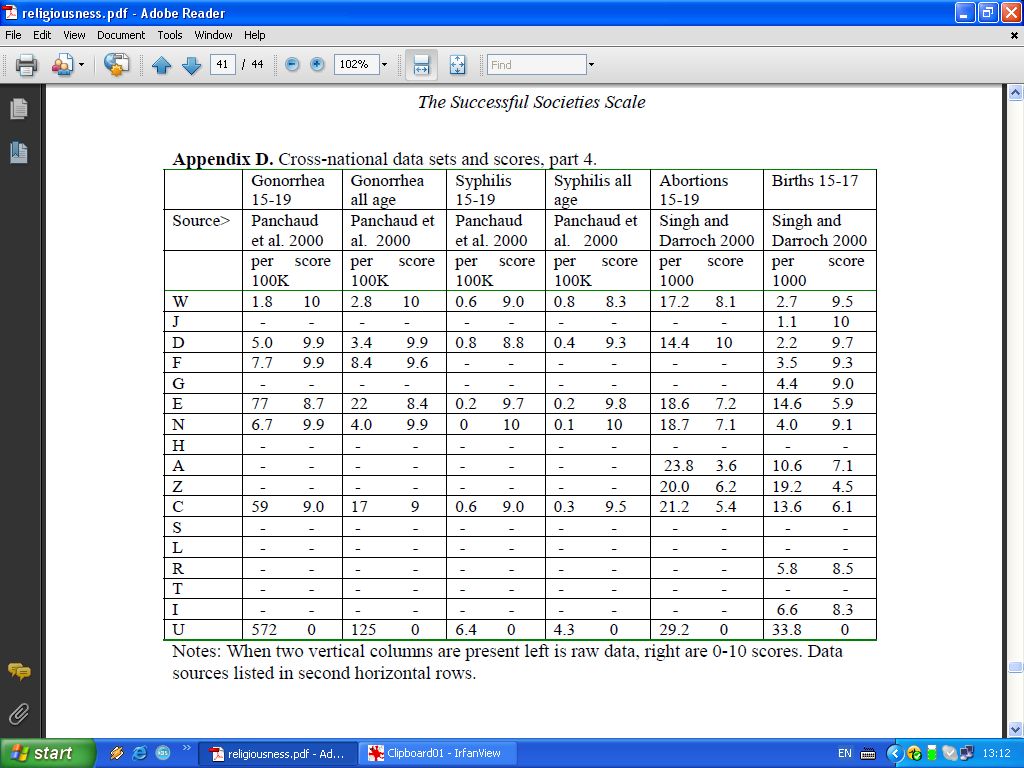Toggle fit one full page view
The height and width of the screenshot is (768, 1024).
point(458,65)
